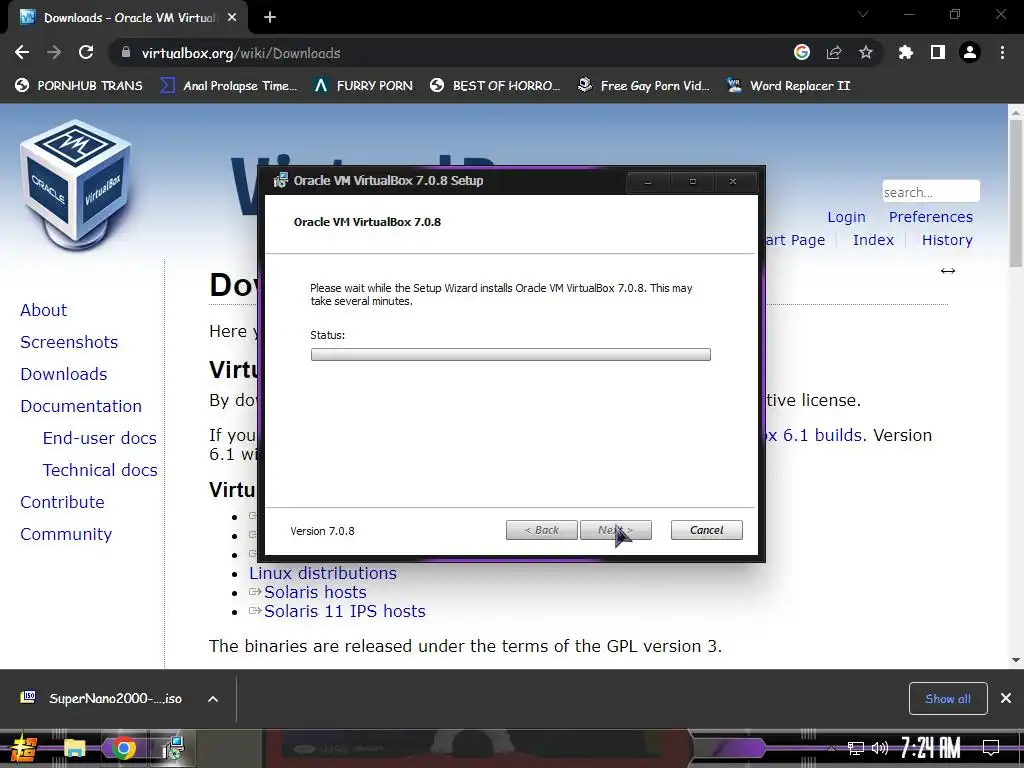This screenshot has height=768, width=1024.
Task: Toggle the Chrome side panel icon
Action: click(x=938, y=52)
